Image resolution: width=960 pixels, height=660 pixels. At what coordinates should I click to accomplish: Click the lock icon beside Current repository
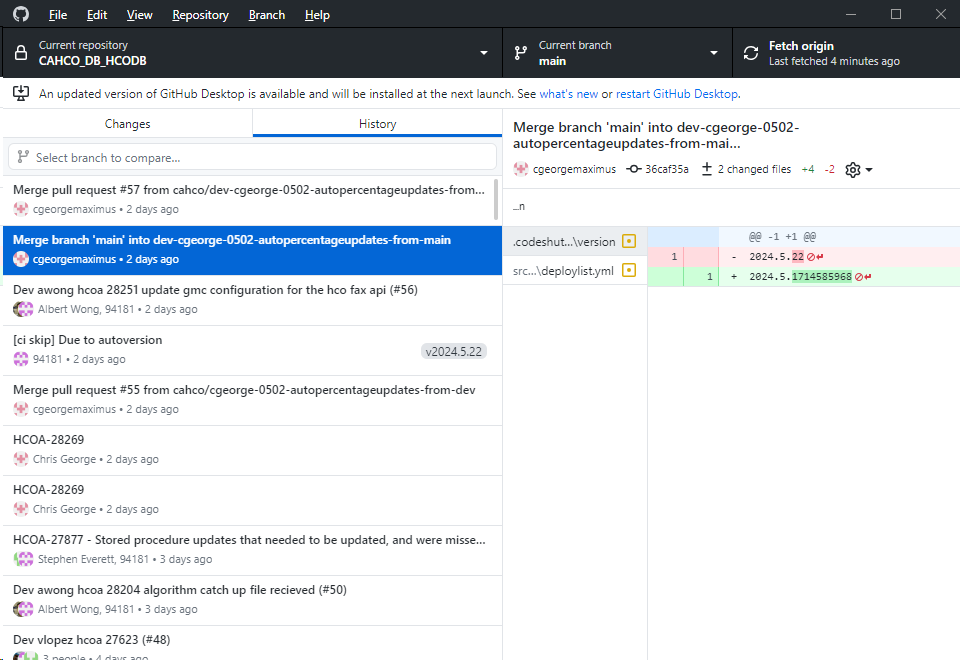tap(21, 53)
